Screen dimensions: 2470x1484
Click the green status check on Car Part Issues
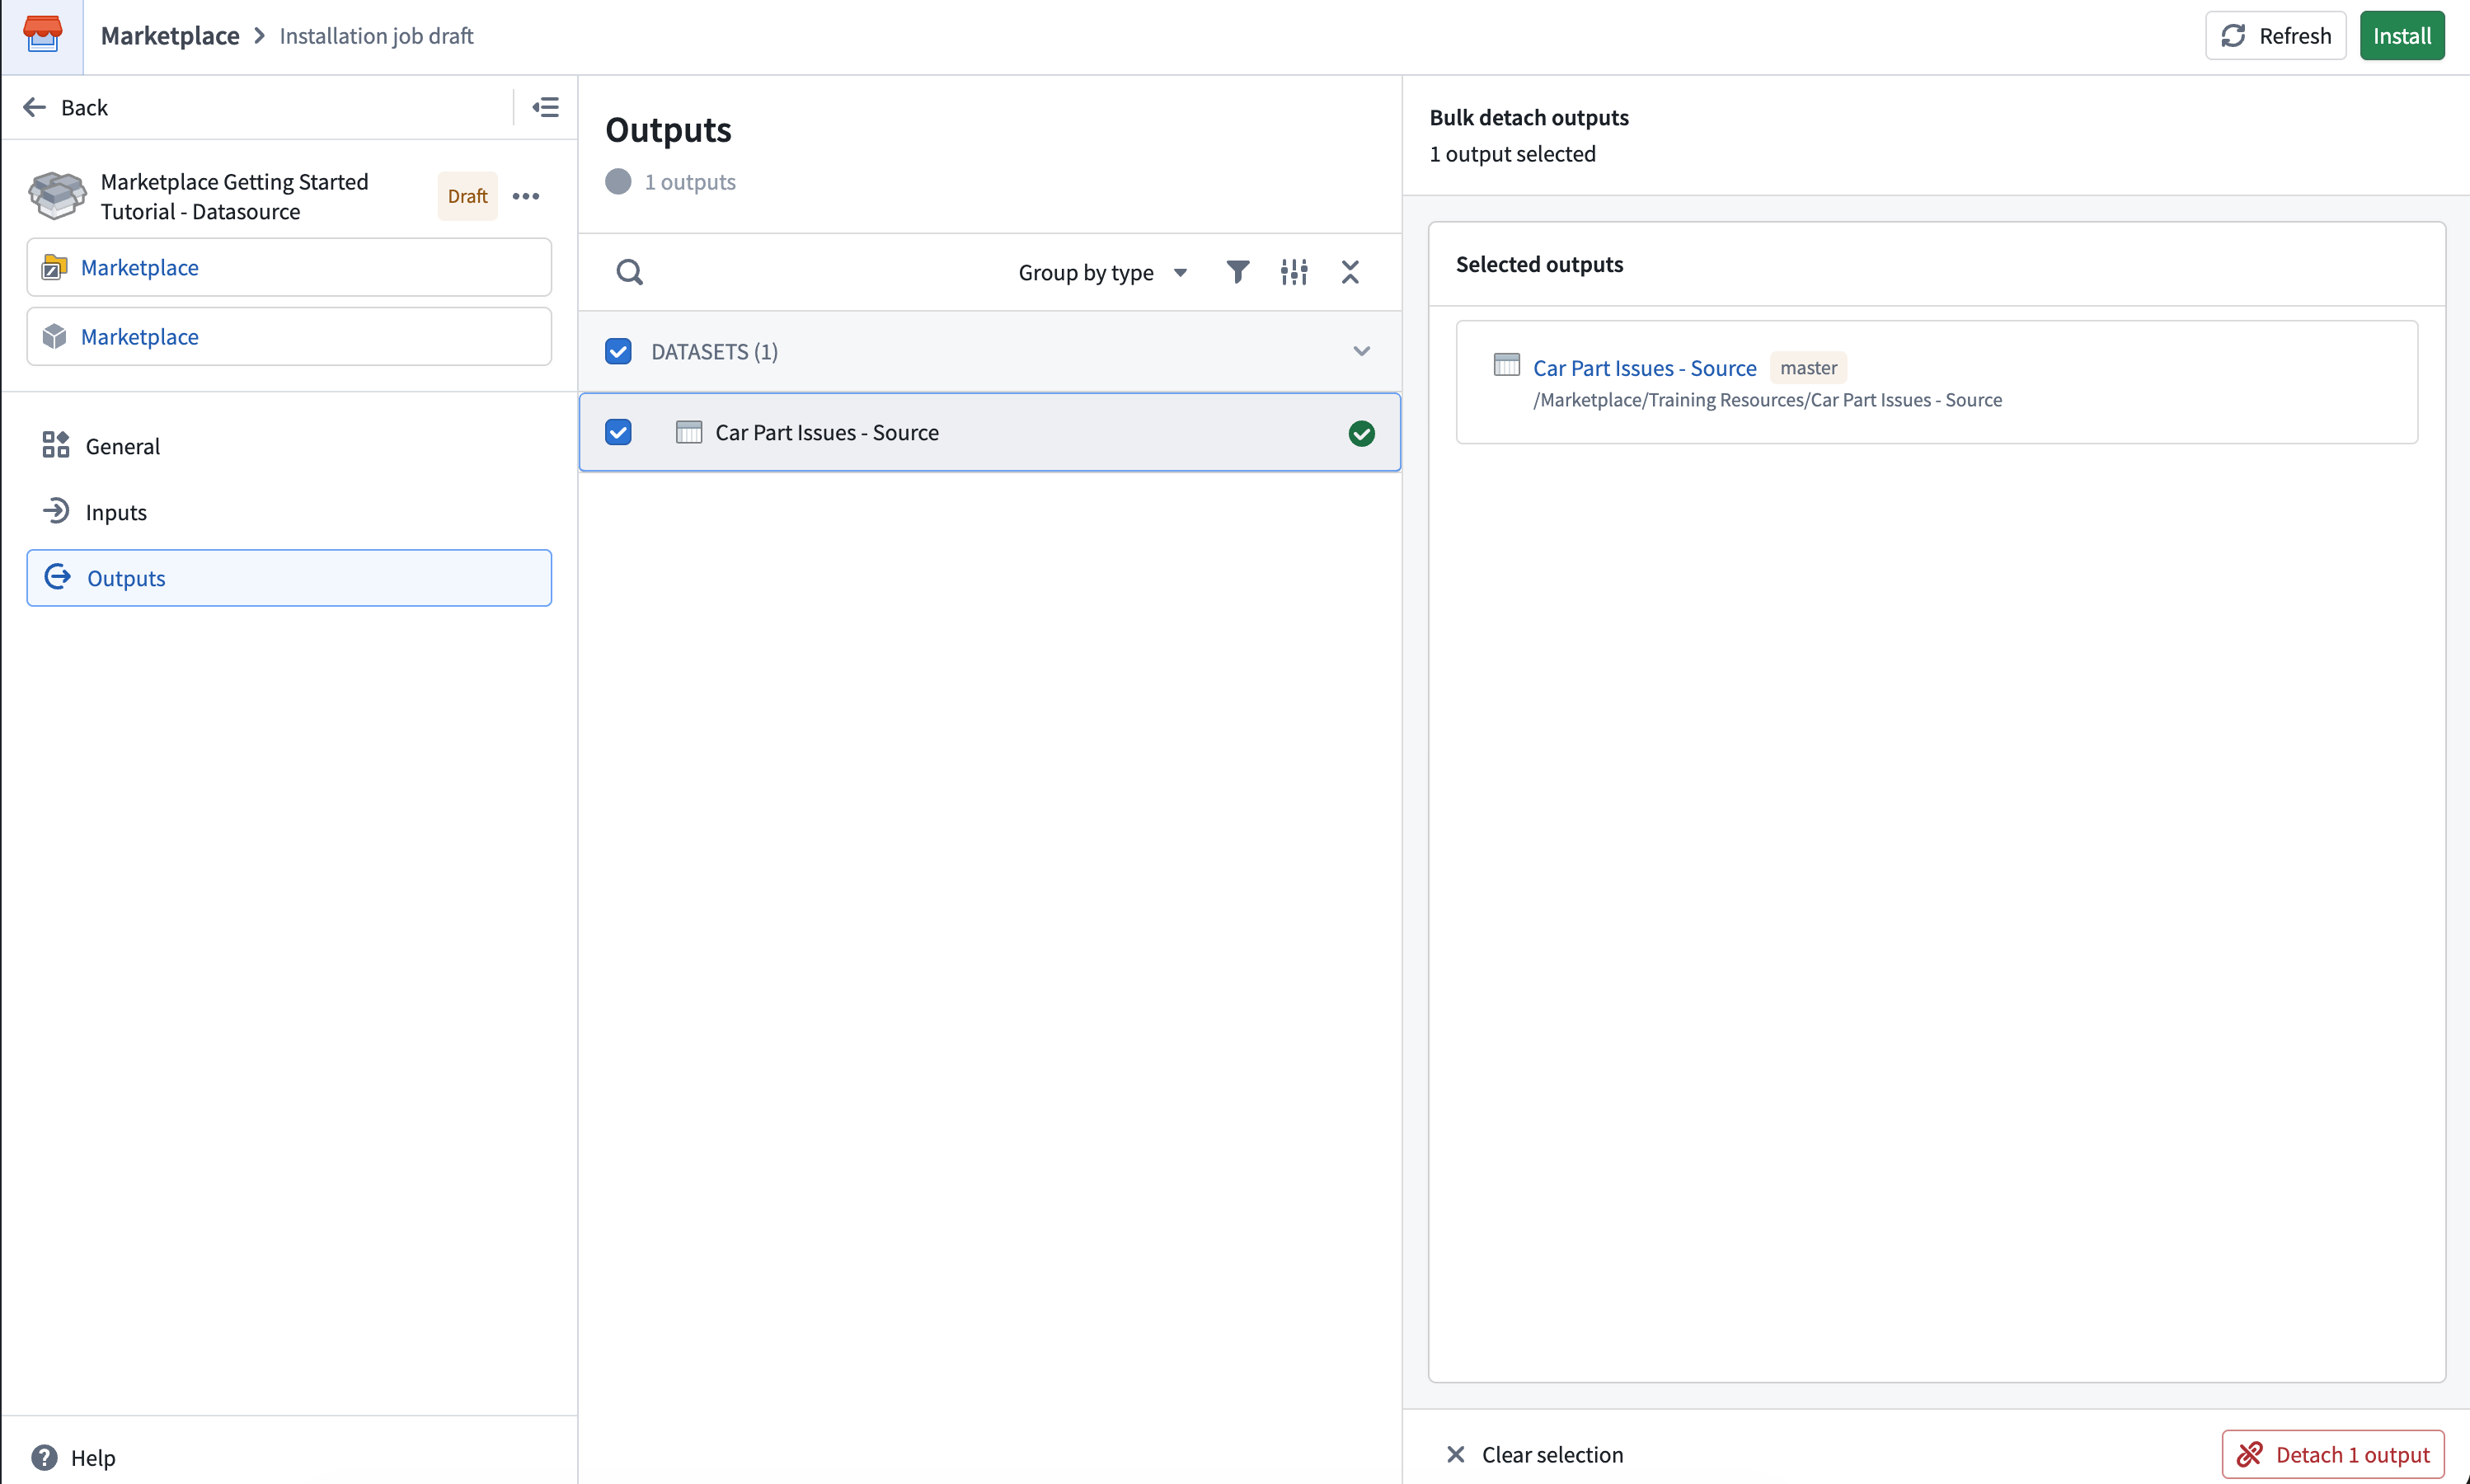[1361, 433]
